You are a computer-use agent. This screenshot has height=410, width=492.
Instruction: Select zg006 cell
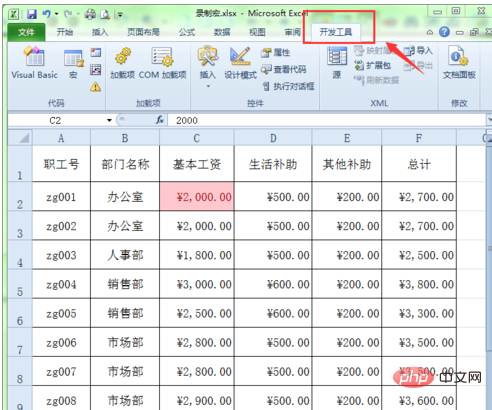coord(61,342)
